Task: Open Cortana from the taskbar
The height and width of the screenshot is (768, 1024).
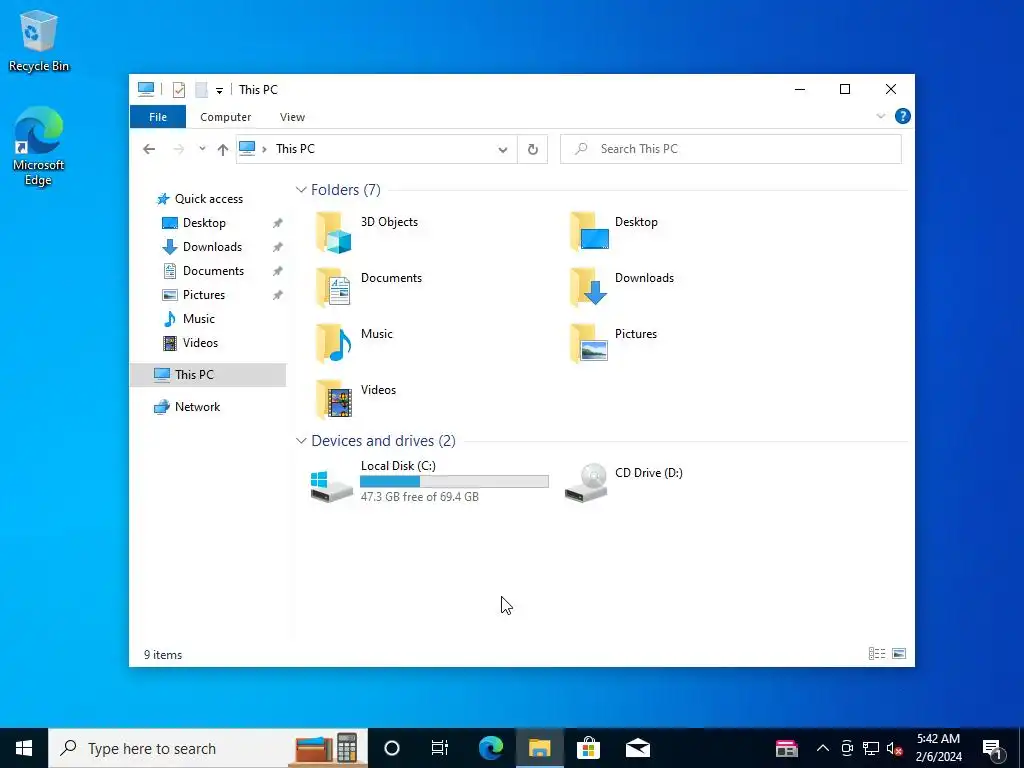Action: pyautogui.click(x=392, y=748)
